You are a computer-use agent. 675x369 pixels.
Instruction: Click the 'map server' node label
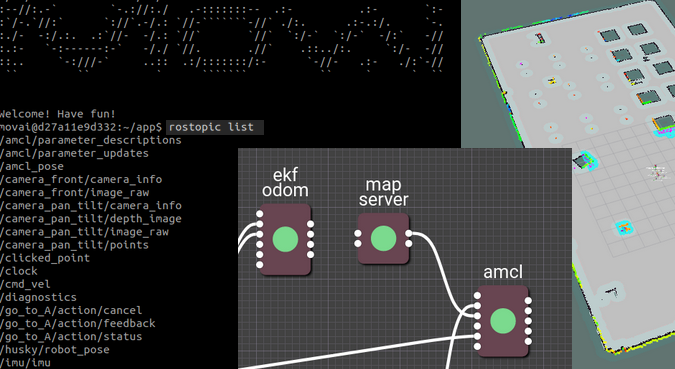(383, 192)
